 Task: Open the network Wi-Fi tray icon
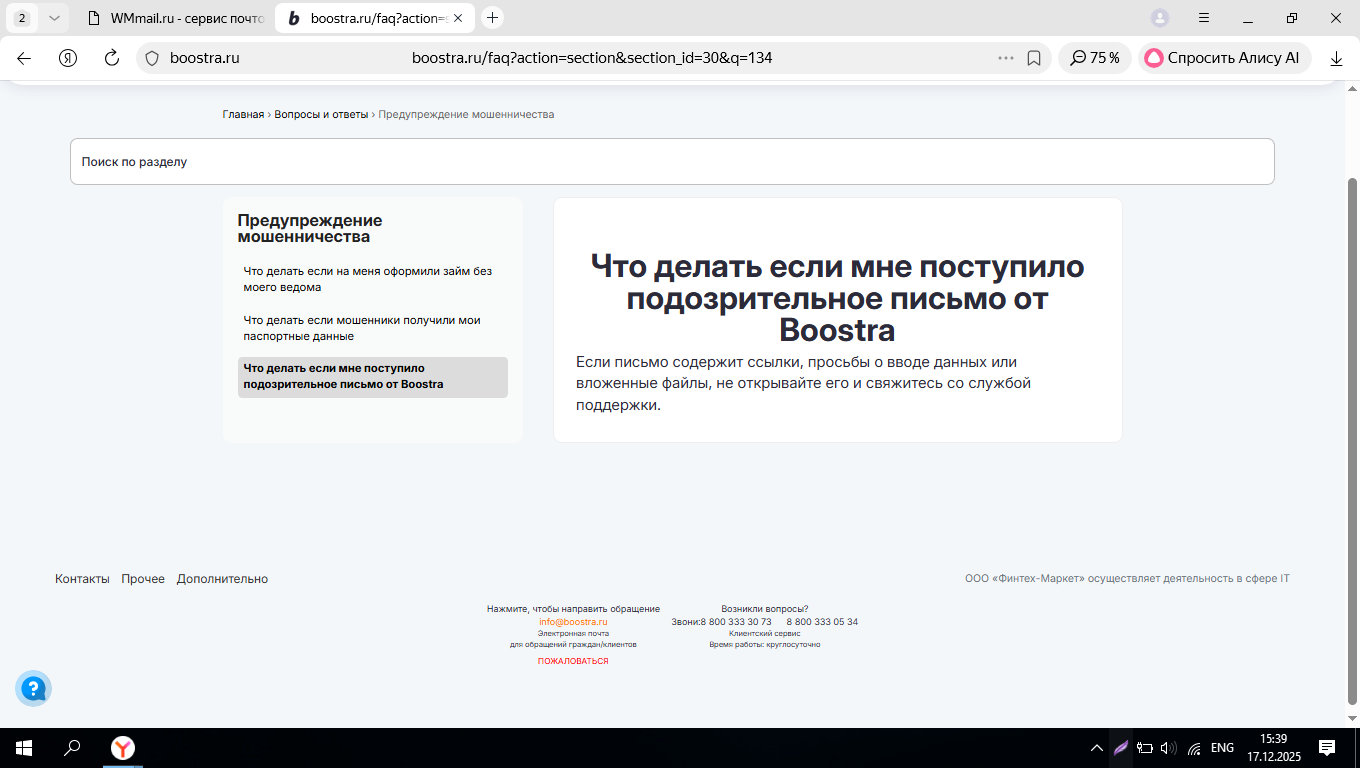1194,748
